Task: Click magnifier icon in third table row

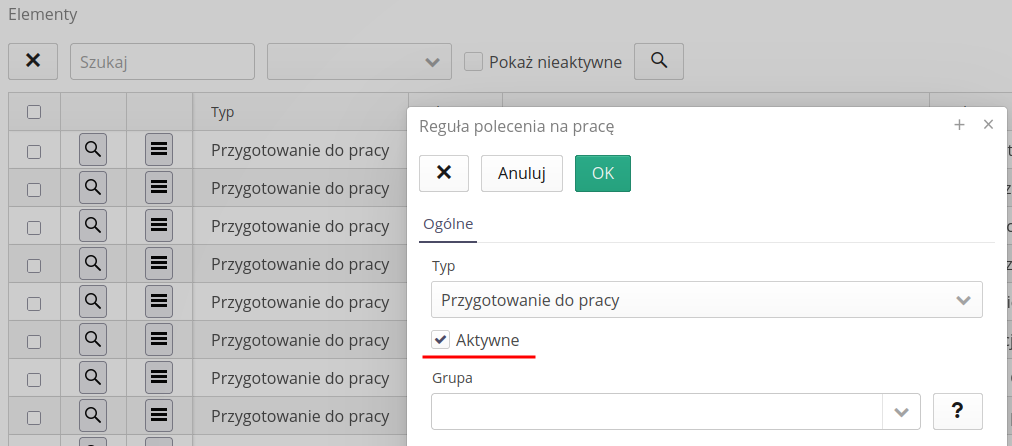Action: (93, 226)
